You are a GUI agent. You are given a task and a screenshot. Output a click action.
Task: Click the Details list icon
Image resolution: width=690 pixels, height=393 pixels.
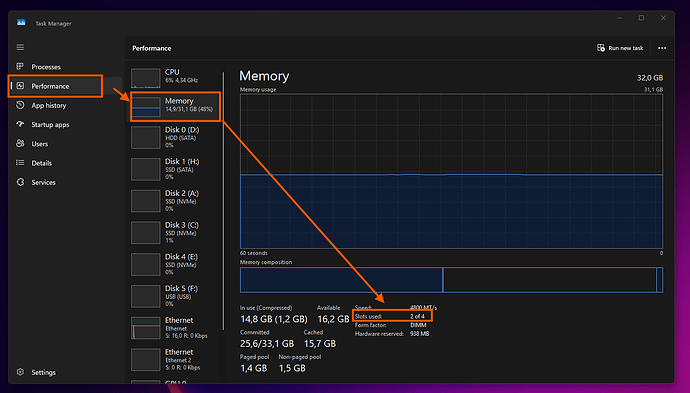[x=20, y=163]
